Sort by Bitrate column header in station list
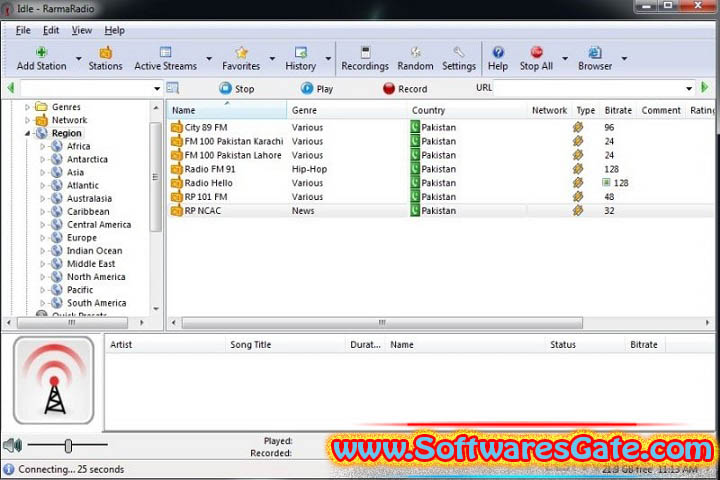The height and width of the screenshot is (480, 720). tap(618, 110)
